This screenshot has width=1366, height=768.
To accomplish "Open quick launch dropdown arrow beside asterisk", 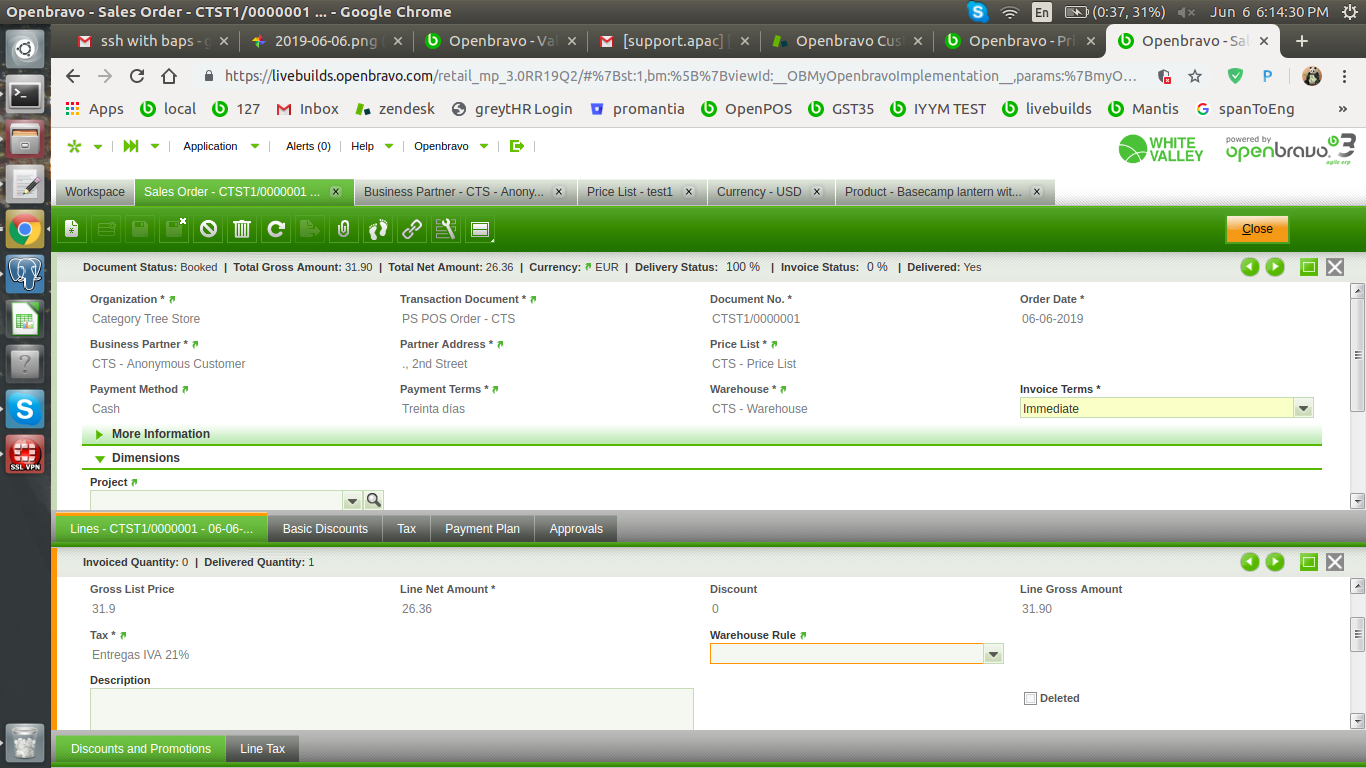I will [x=98, y=147].
